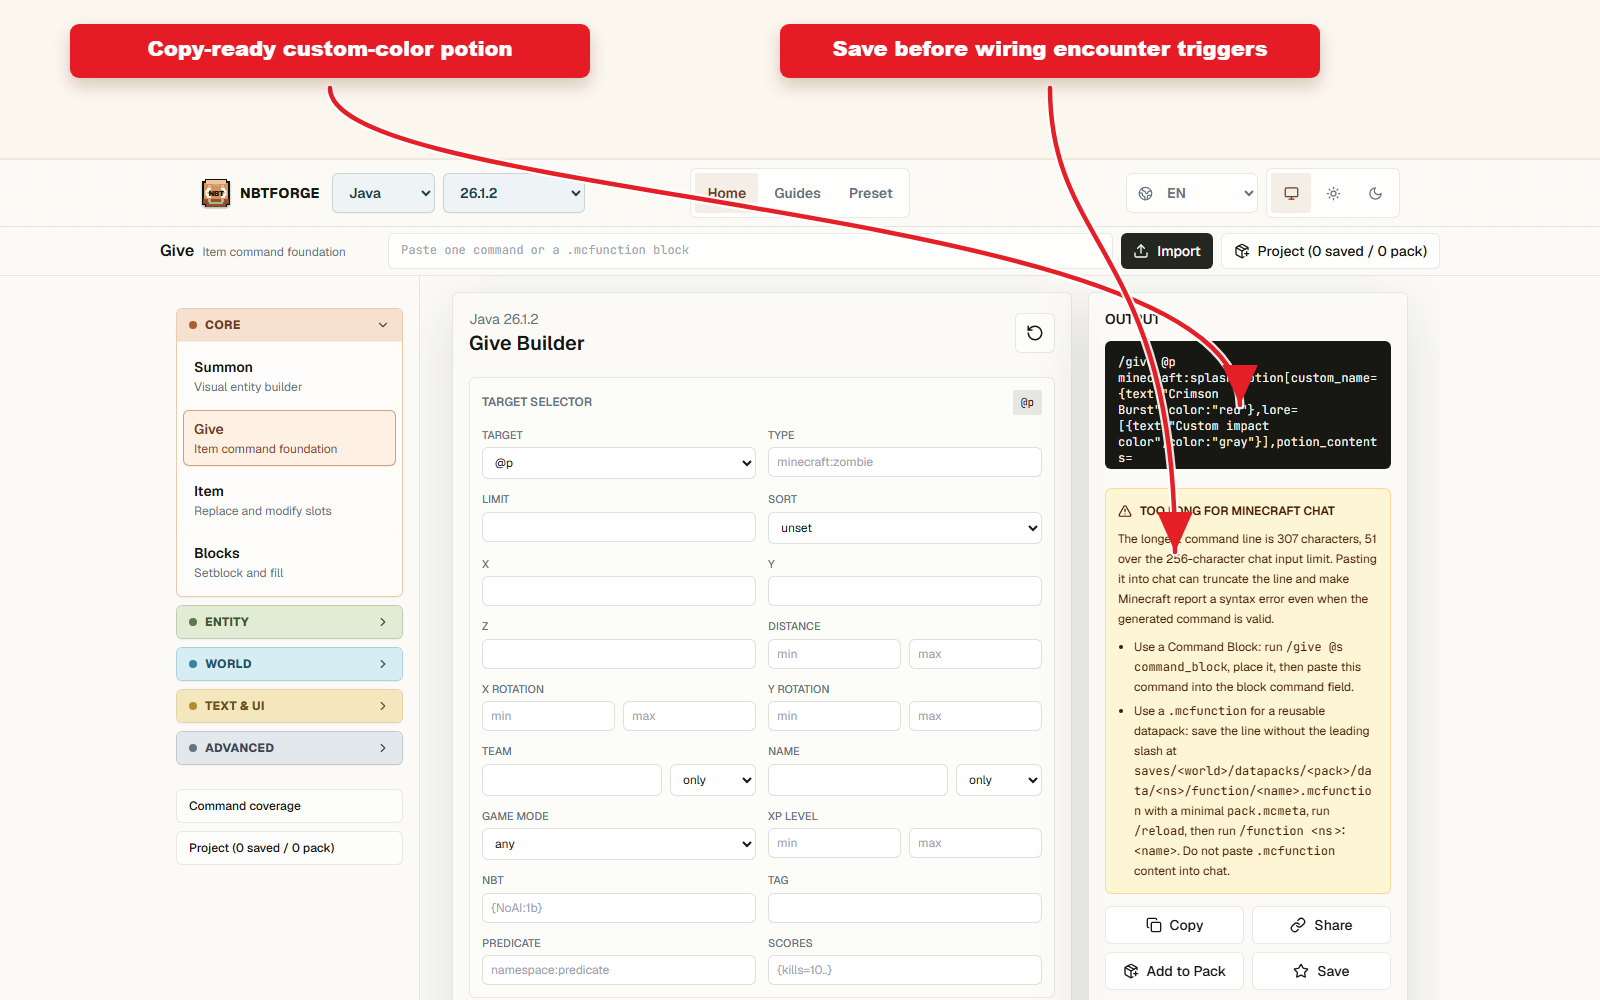Reset the Give Builder with refresh icon

point(1035,333)
